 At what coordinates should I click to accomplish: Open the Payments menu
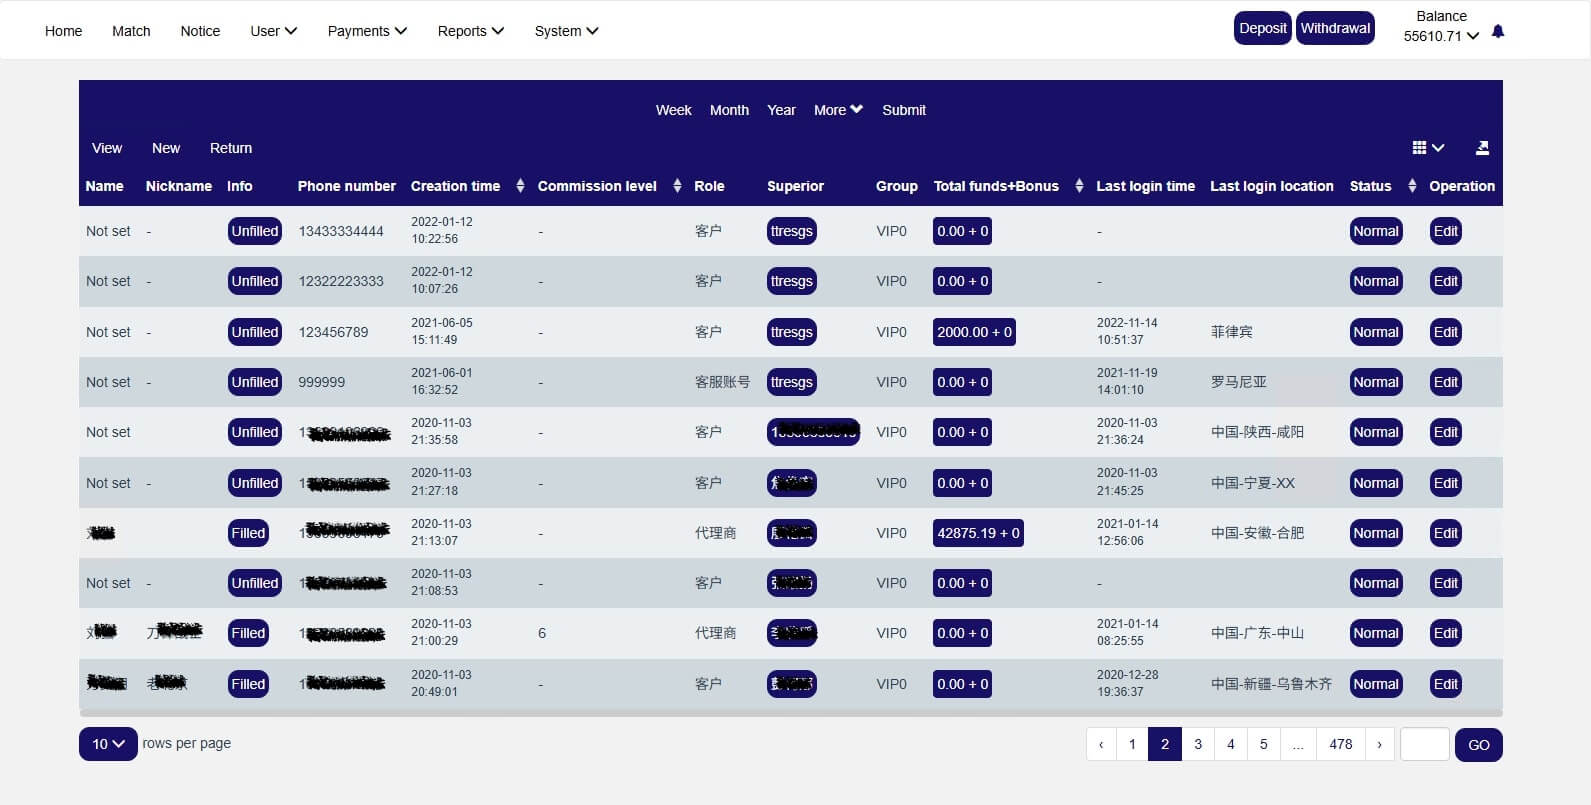coord(367,31)
